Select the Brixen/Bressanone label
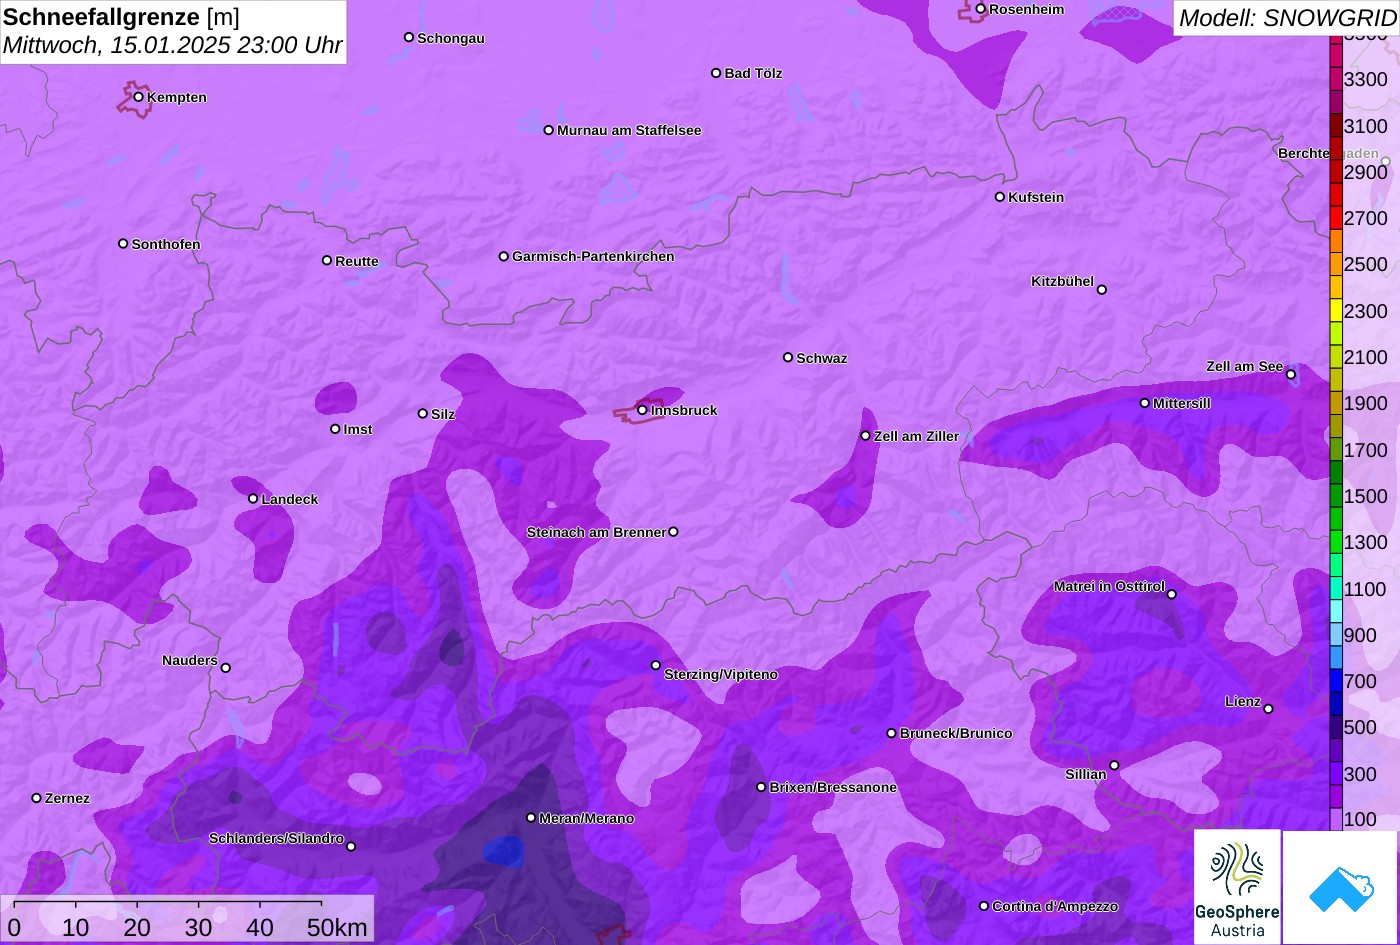This screenshot has height=945, width=1400. coord(833,787)
